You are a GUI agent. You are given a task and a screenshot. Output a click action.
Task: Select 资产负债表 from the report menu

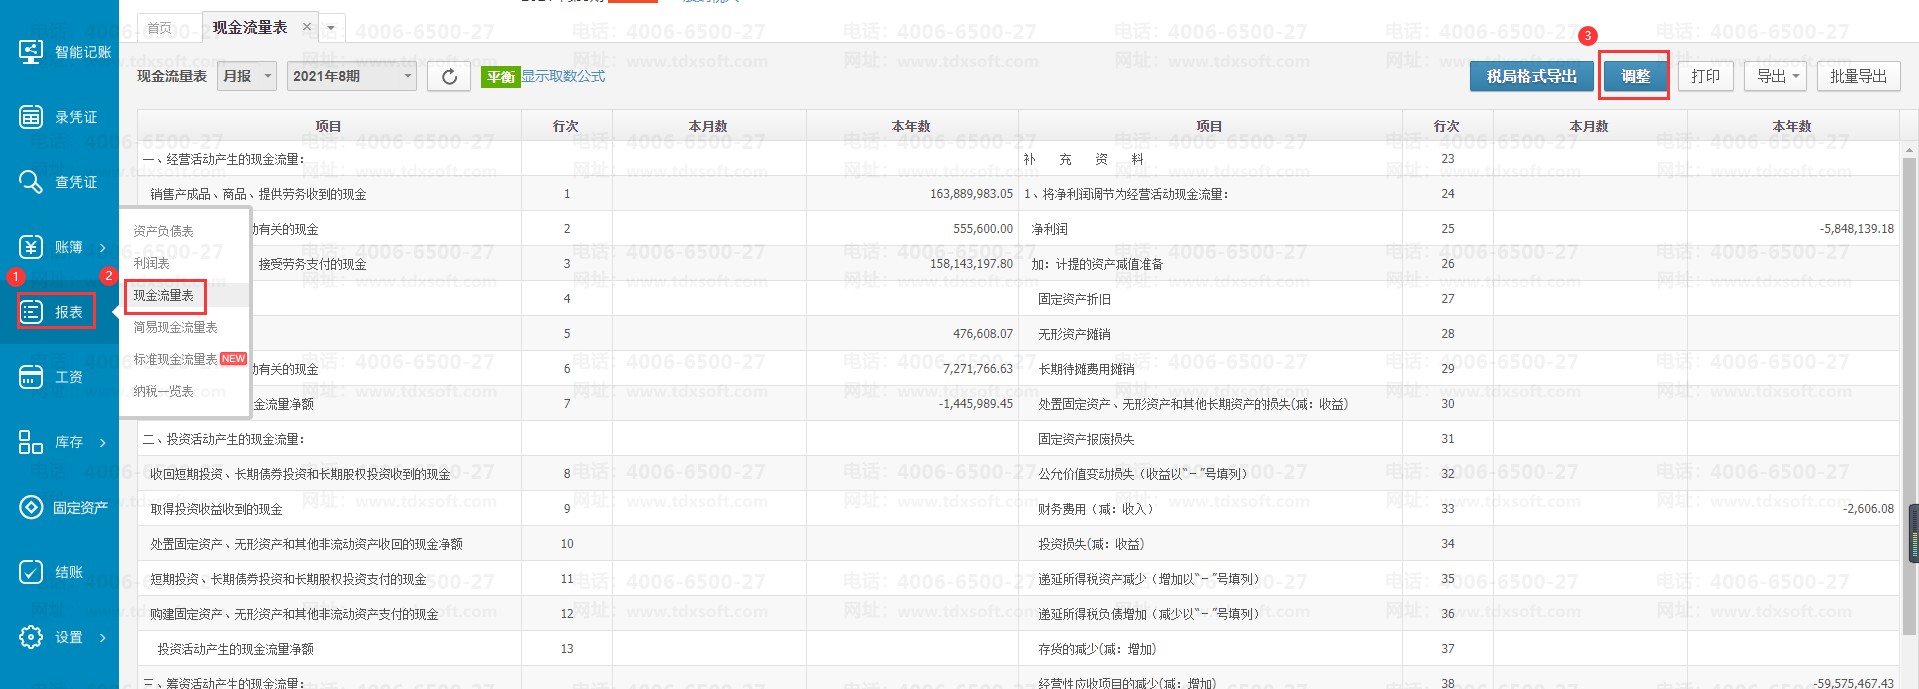[x=164, y=231]
